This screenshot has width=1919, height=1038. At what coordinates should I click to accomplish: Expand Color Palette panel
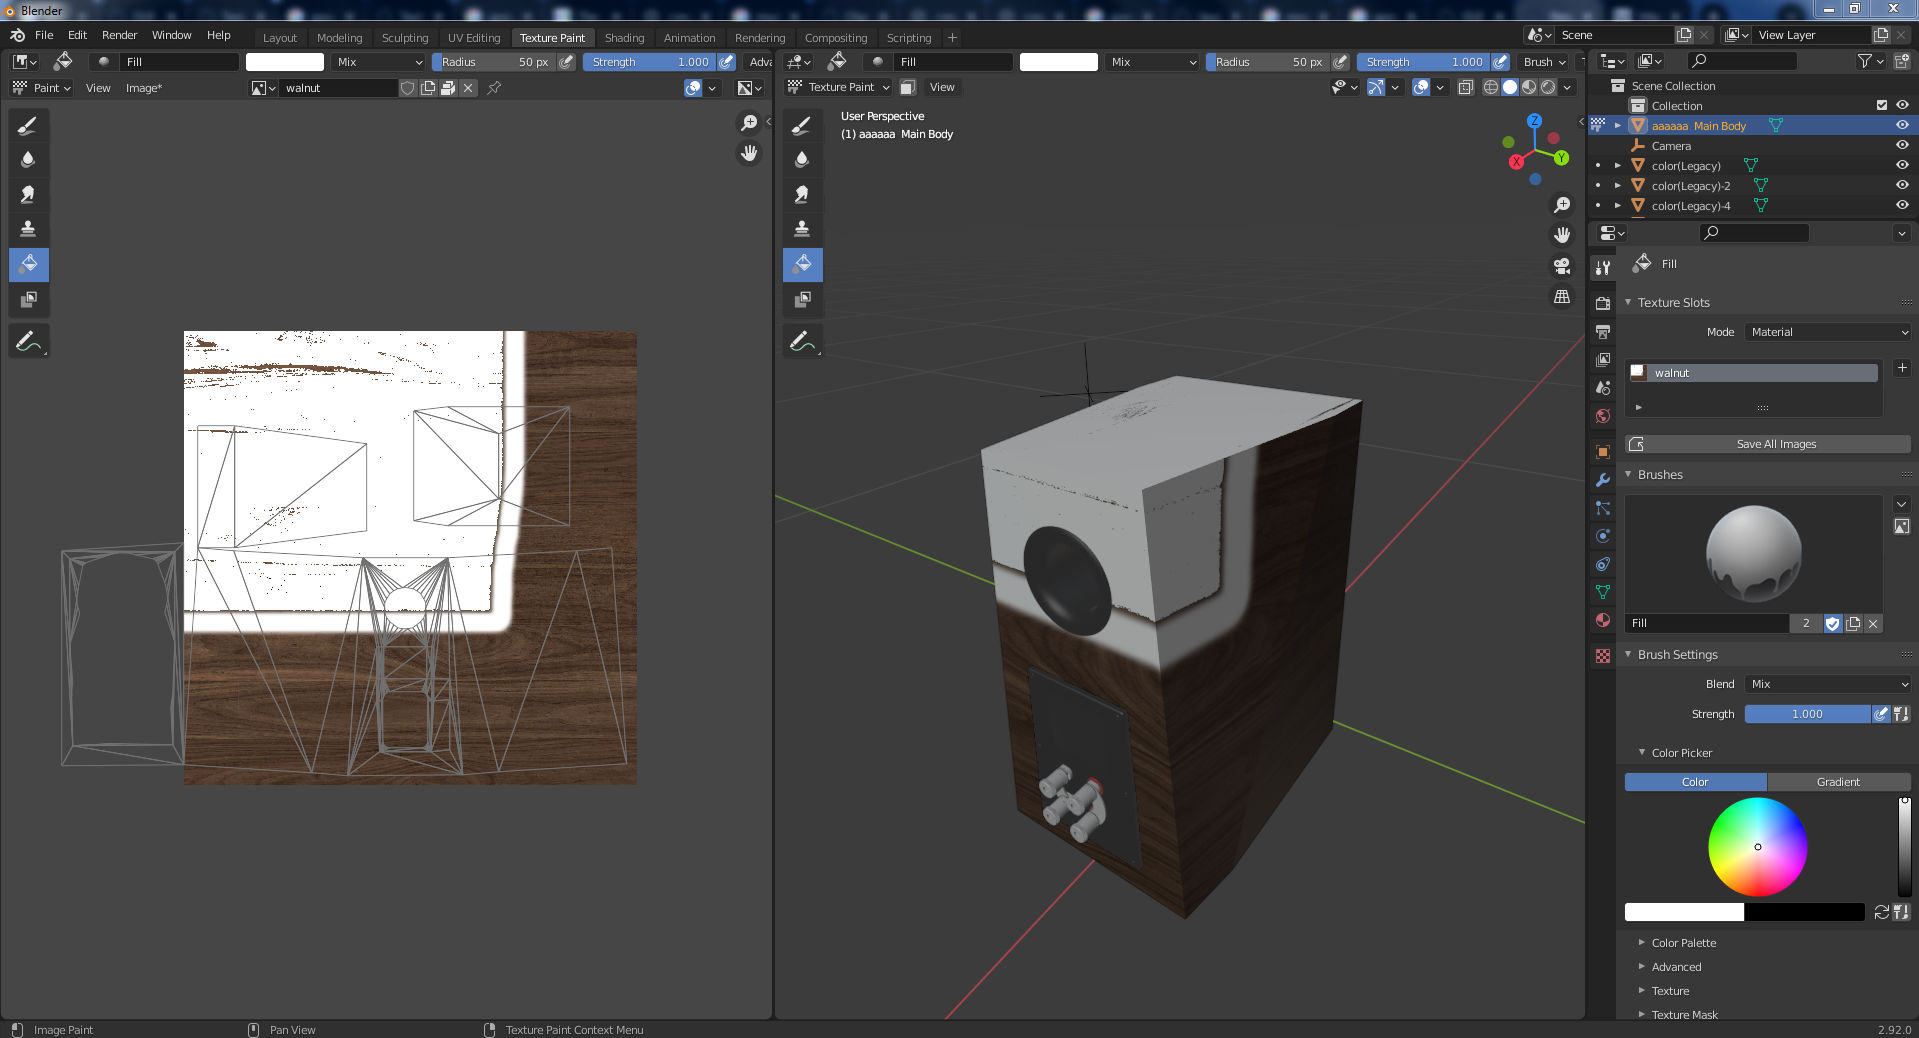1684,943
